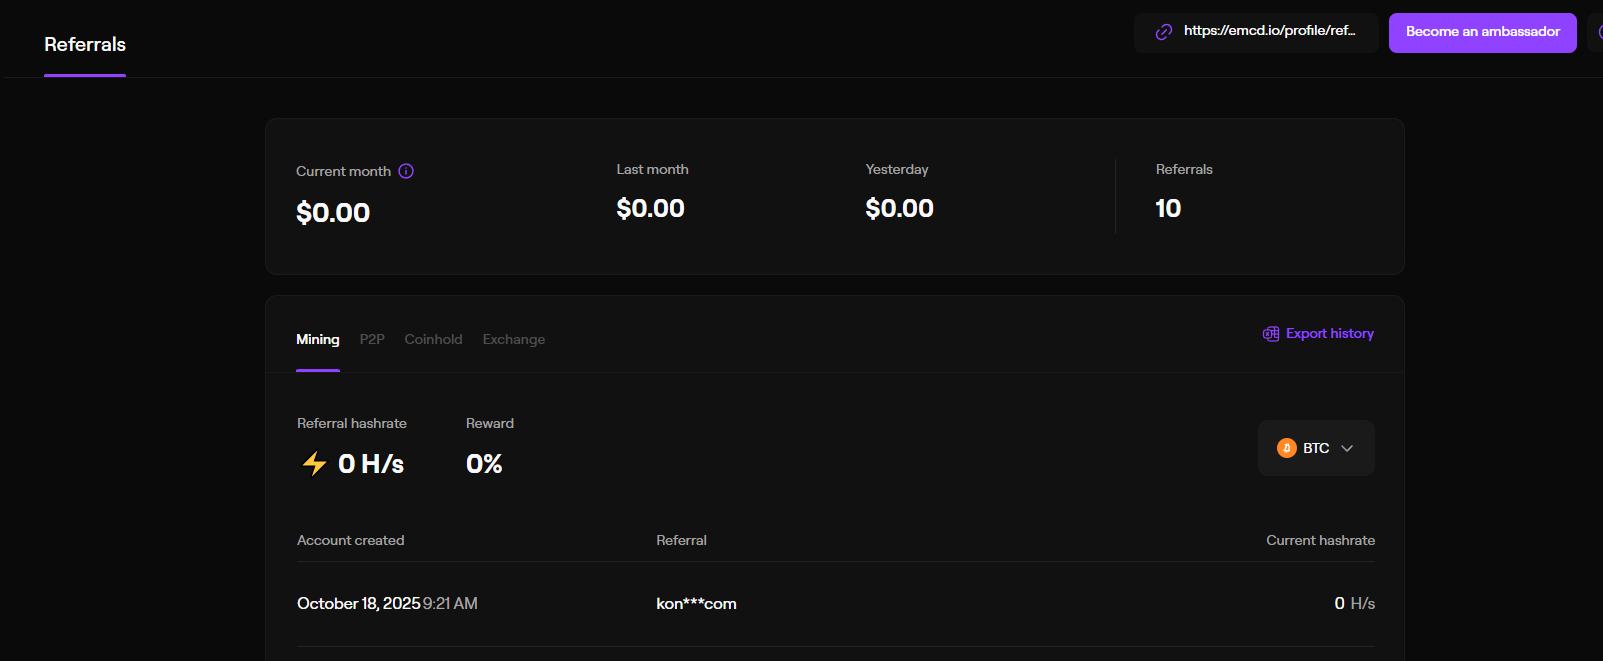Click the chain-link icon next to referral URL
The width and height of the screenshot is (1603, 661).
point(1164,32)
